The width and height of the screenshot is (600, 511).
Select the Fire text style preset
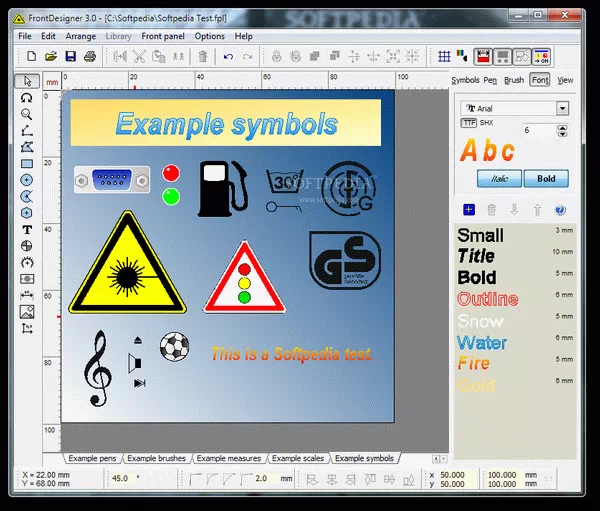point(473,364)
